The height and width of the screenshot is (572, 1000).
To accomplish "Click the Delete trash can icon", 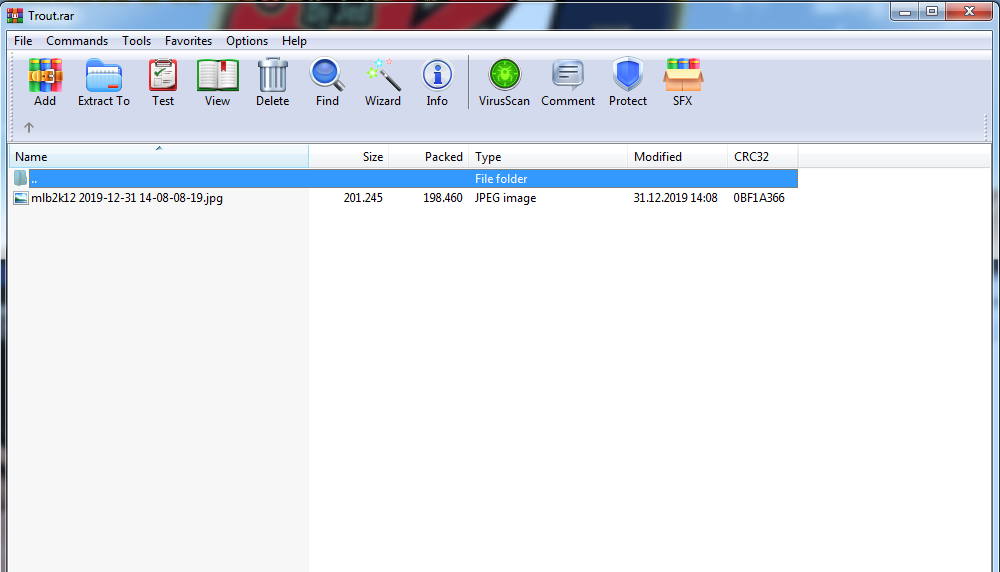I will coord(272,82).
